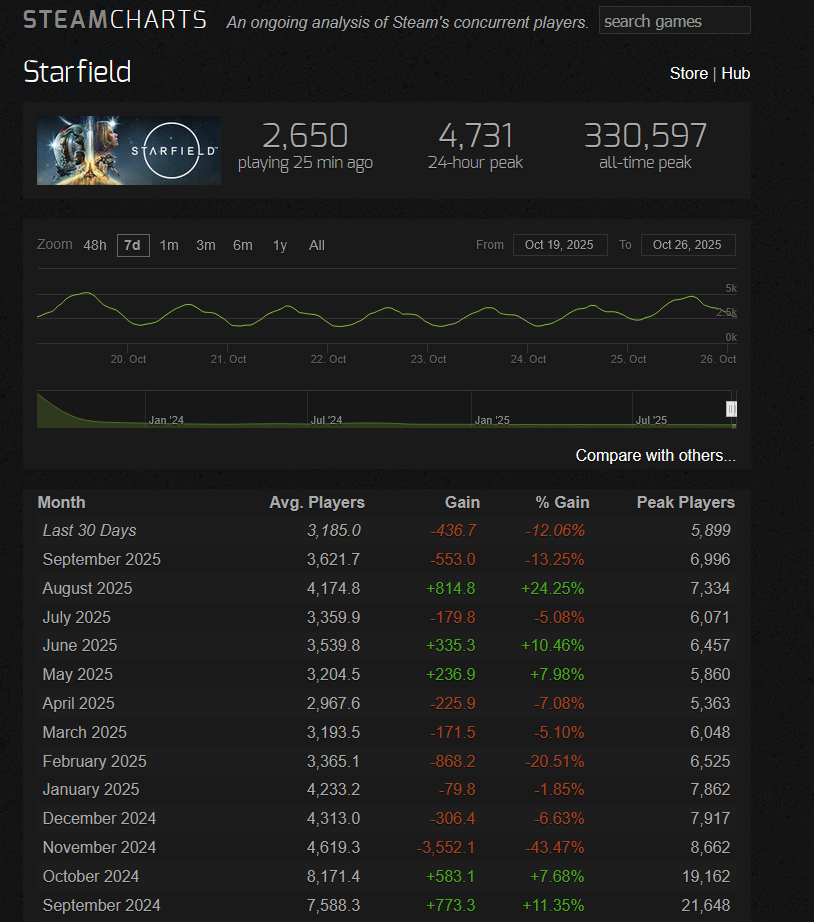Select the December 2024 row label
814x922 pixels.
coord(99,818)
